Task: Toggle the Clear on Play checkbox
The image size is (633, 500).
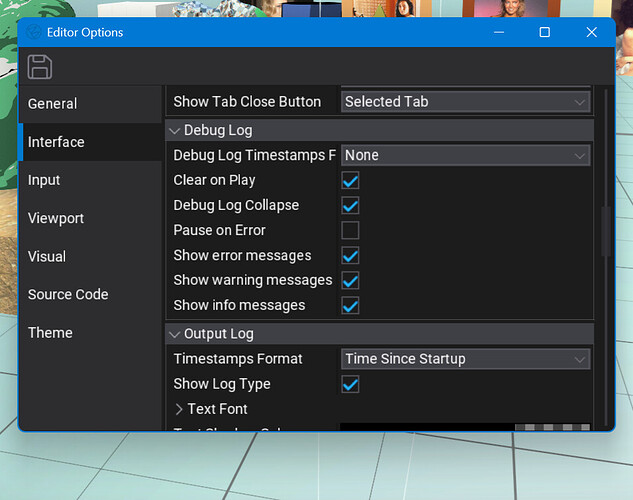Action: coord(350,181)
